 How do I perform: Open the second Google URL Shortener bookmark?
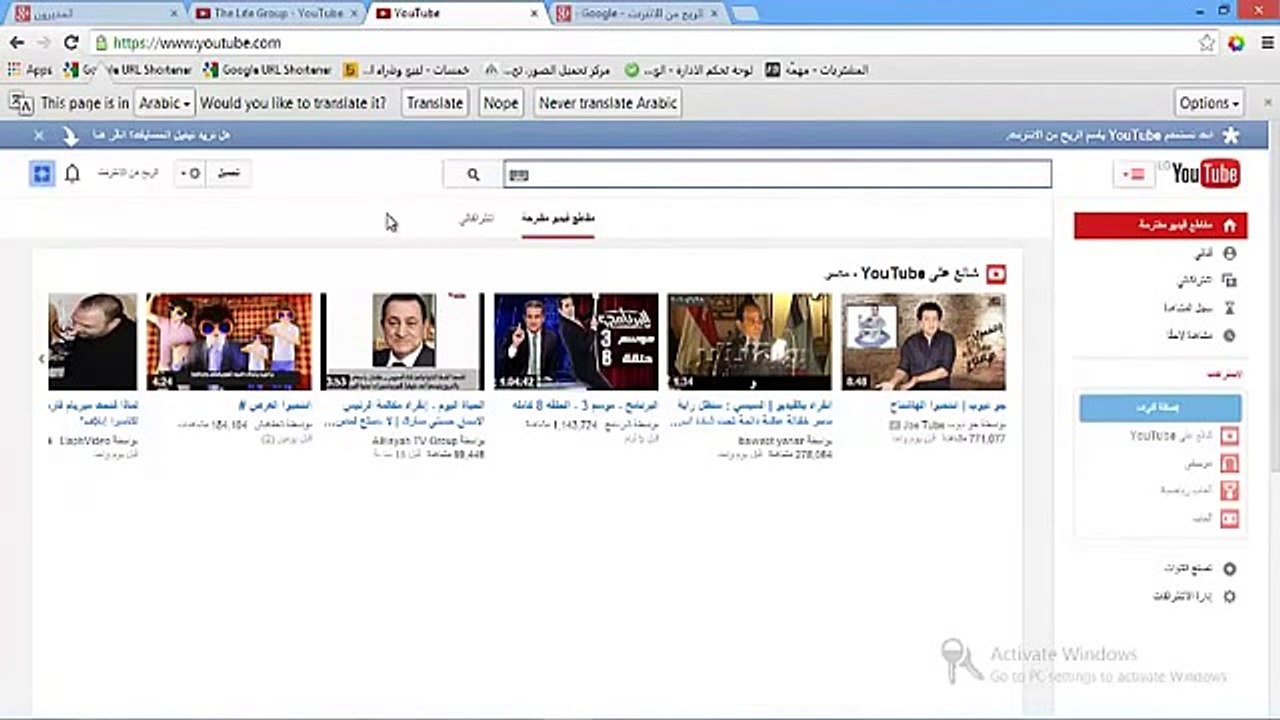tap(267, 70)
